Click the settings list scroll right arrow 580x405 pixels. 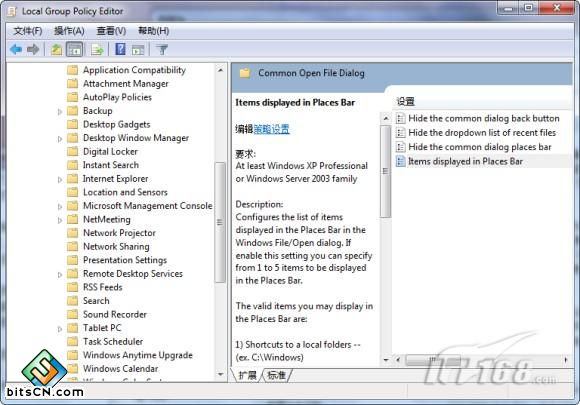pyautogui.click(x=566, y=359)
